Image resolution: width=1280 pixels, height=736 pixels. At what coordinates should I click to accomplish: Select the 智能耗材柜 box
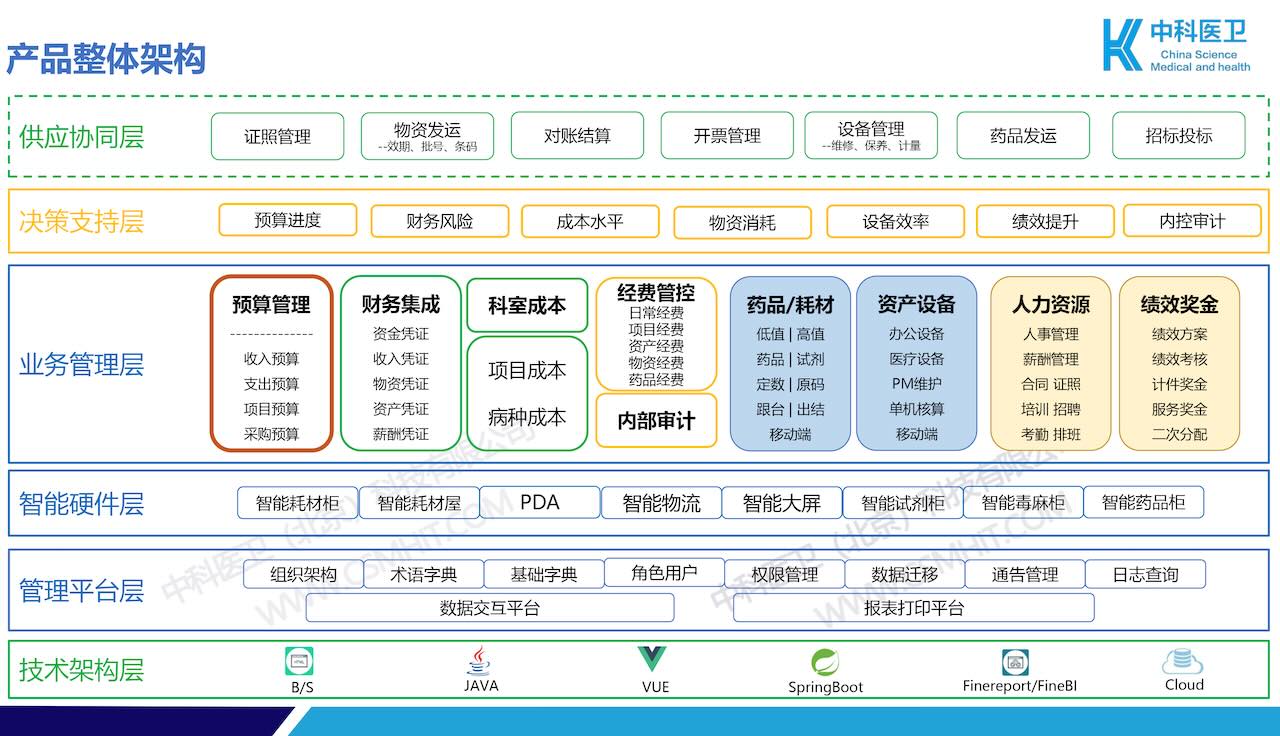click(x=297, y=503)
